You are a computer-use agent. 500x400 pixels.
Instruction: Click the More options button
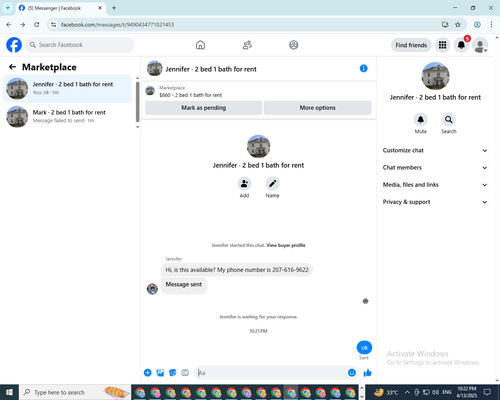317,108
